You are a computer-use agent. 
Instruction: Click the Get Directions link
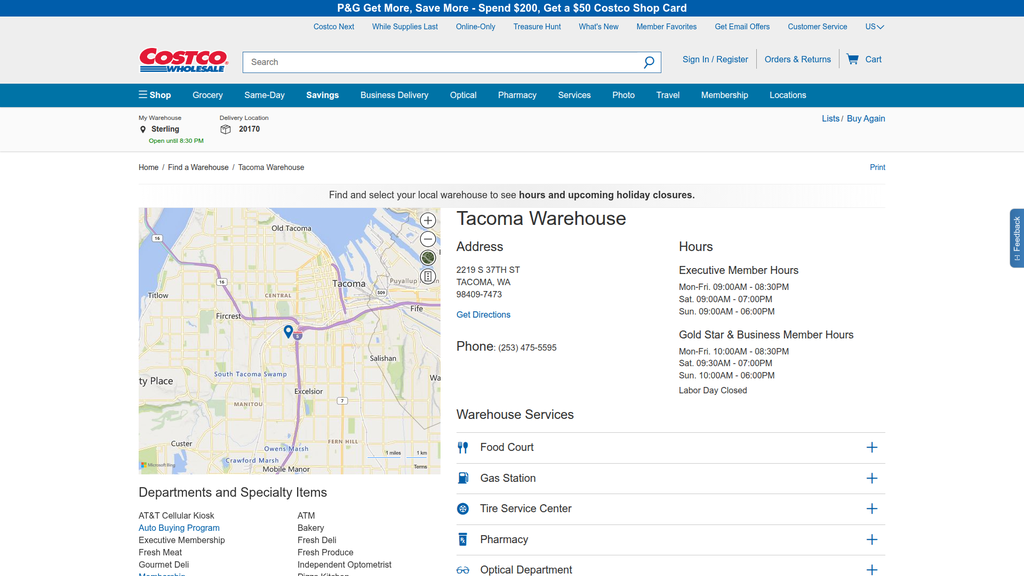483,314
